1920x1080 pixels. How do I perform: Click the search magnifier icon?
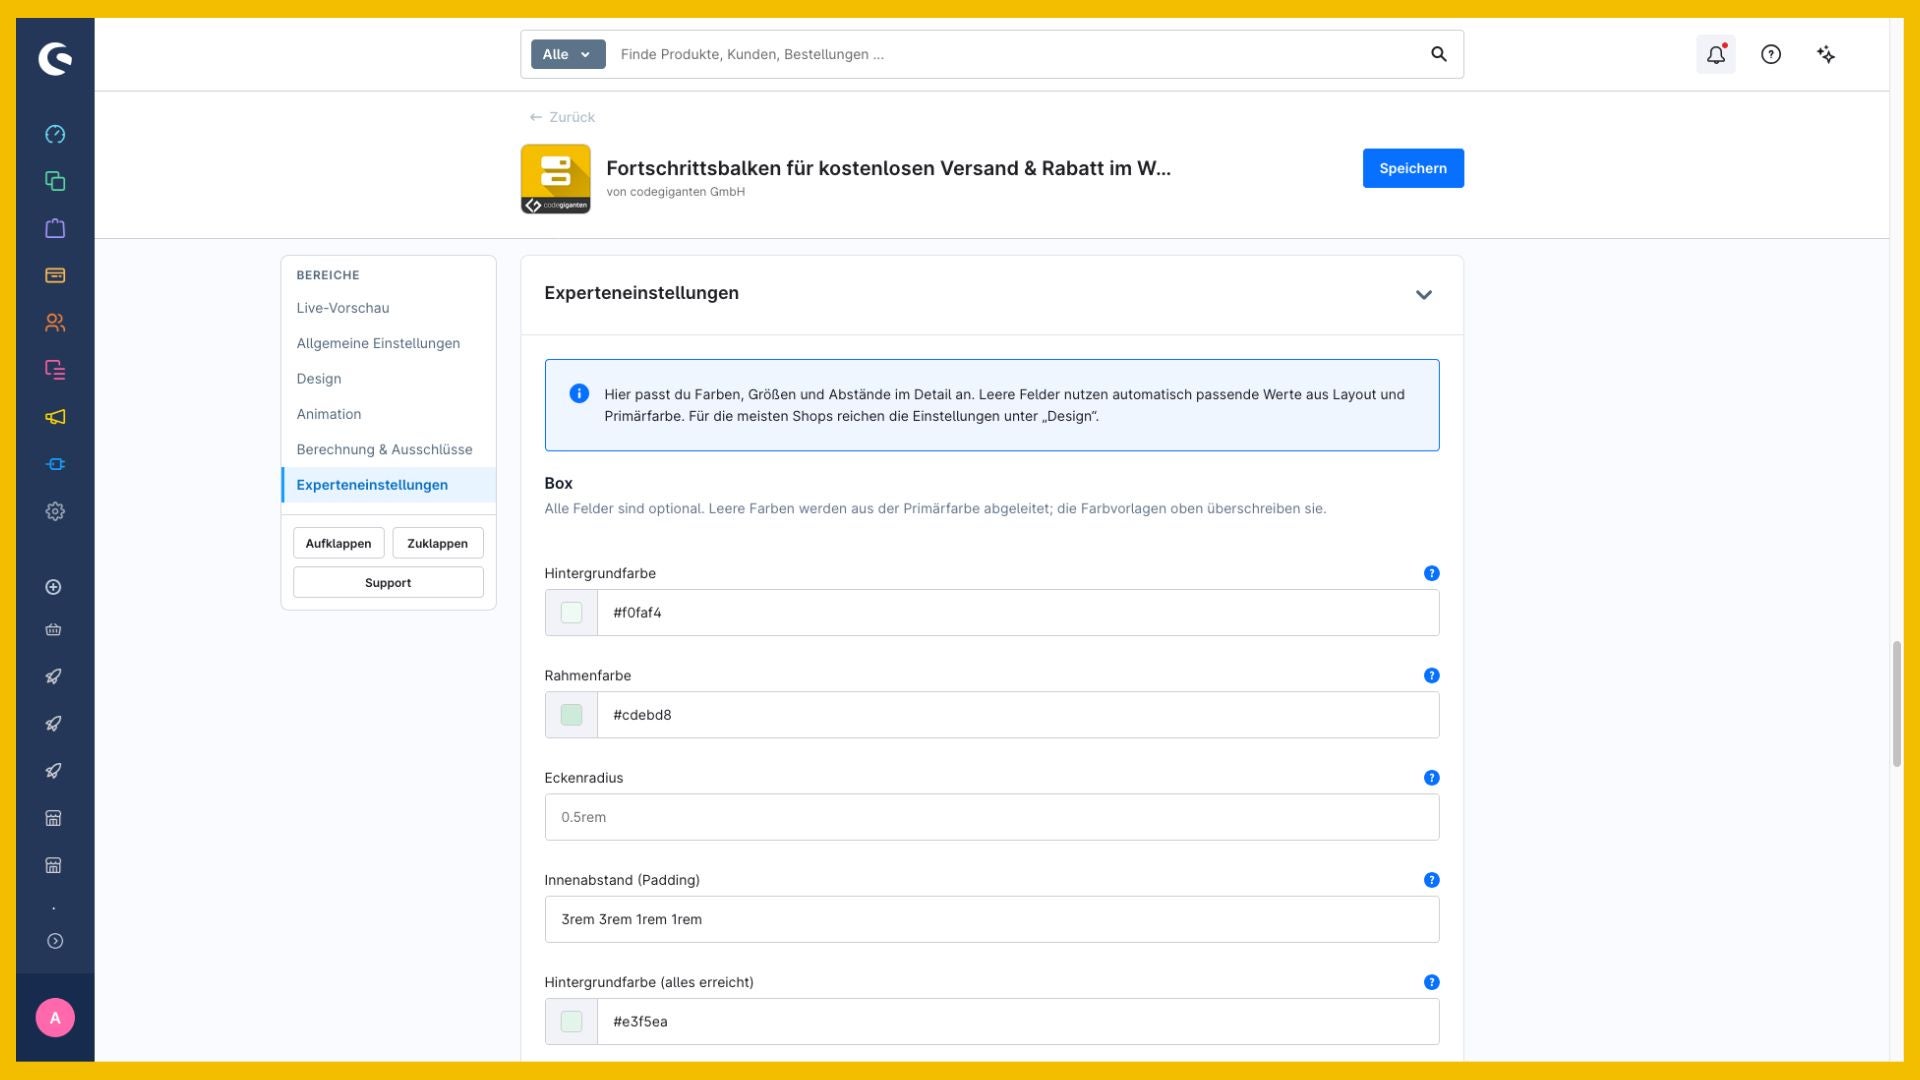coord(1439,54)
